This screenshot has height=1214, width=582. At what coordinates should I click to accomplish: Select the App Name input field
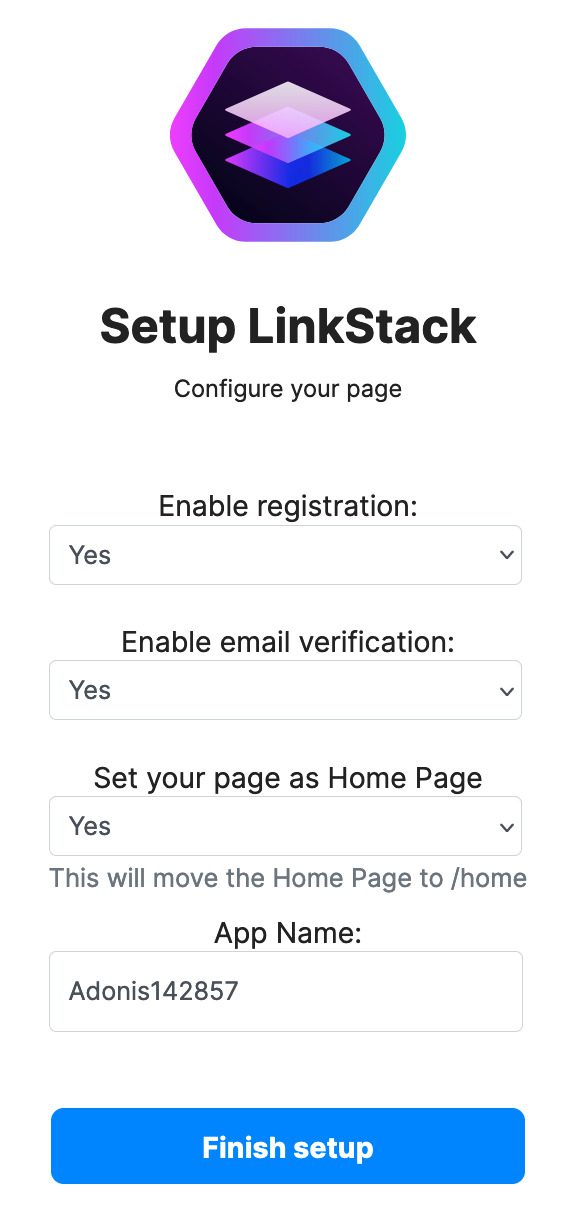tap(286, 991)
